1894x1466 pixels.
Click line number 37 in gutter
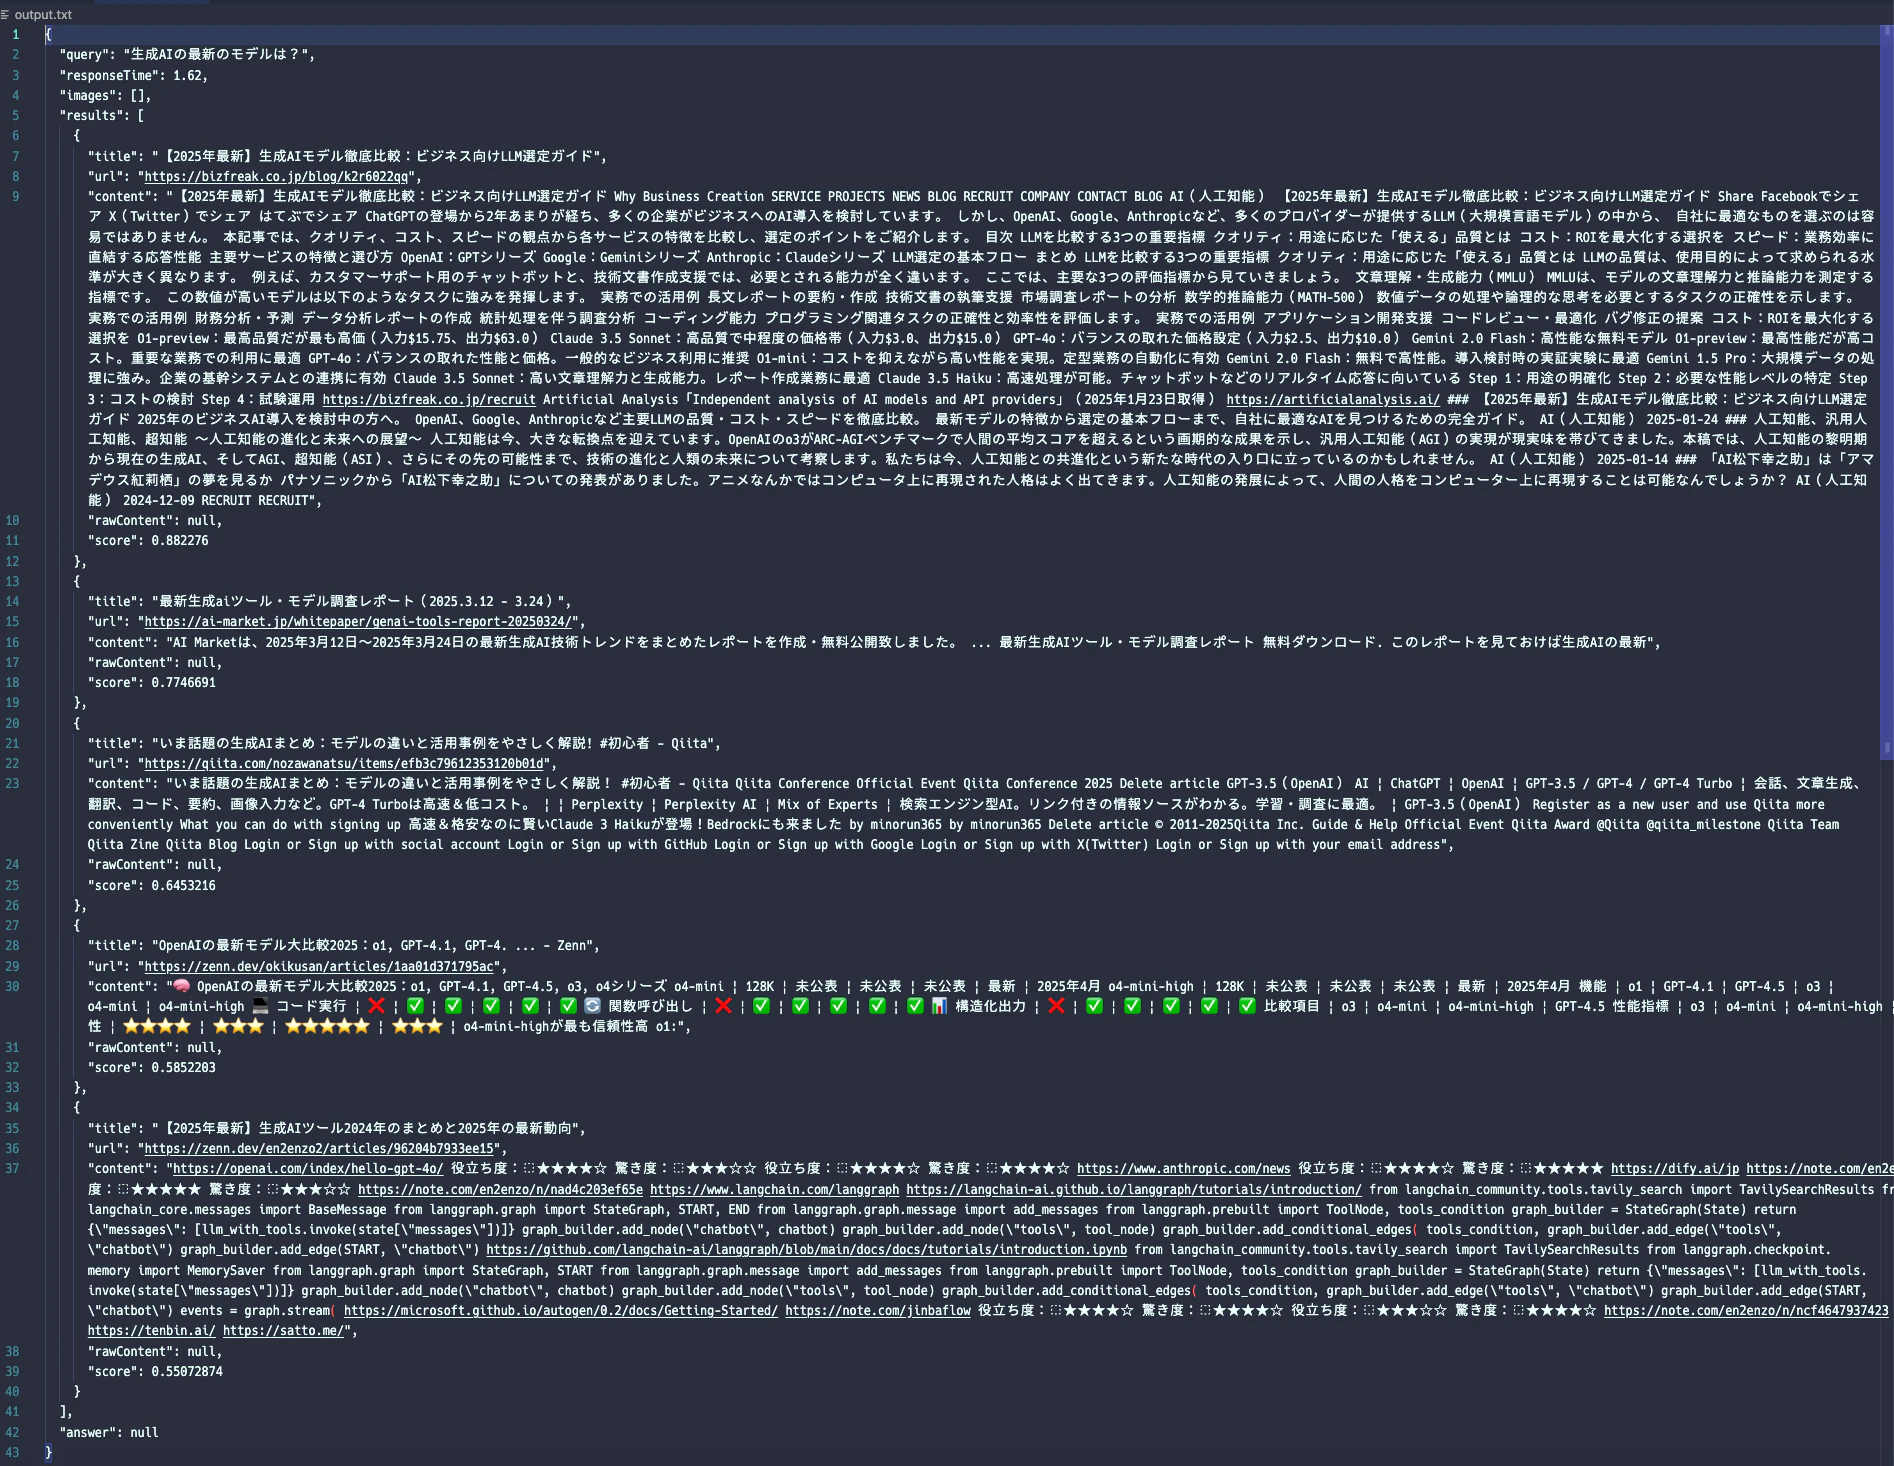(x=12, y=1169)
